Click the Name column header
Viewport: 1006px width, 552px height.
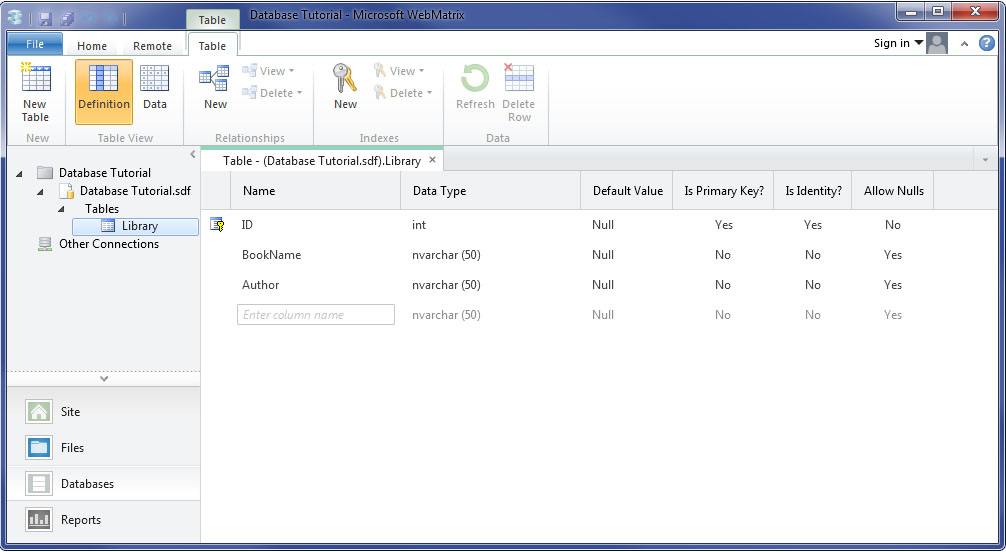316,191
